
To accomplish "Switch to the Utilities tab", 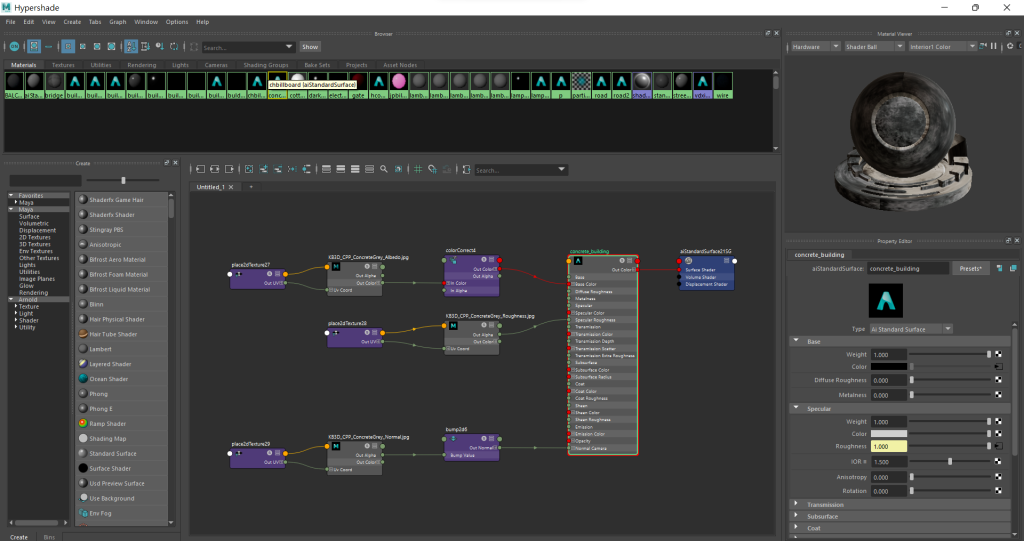I will (x=101, y=65).
